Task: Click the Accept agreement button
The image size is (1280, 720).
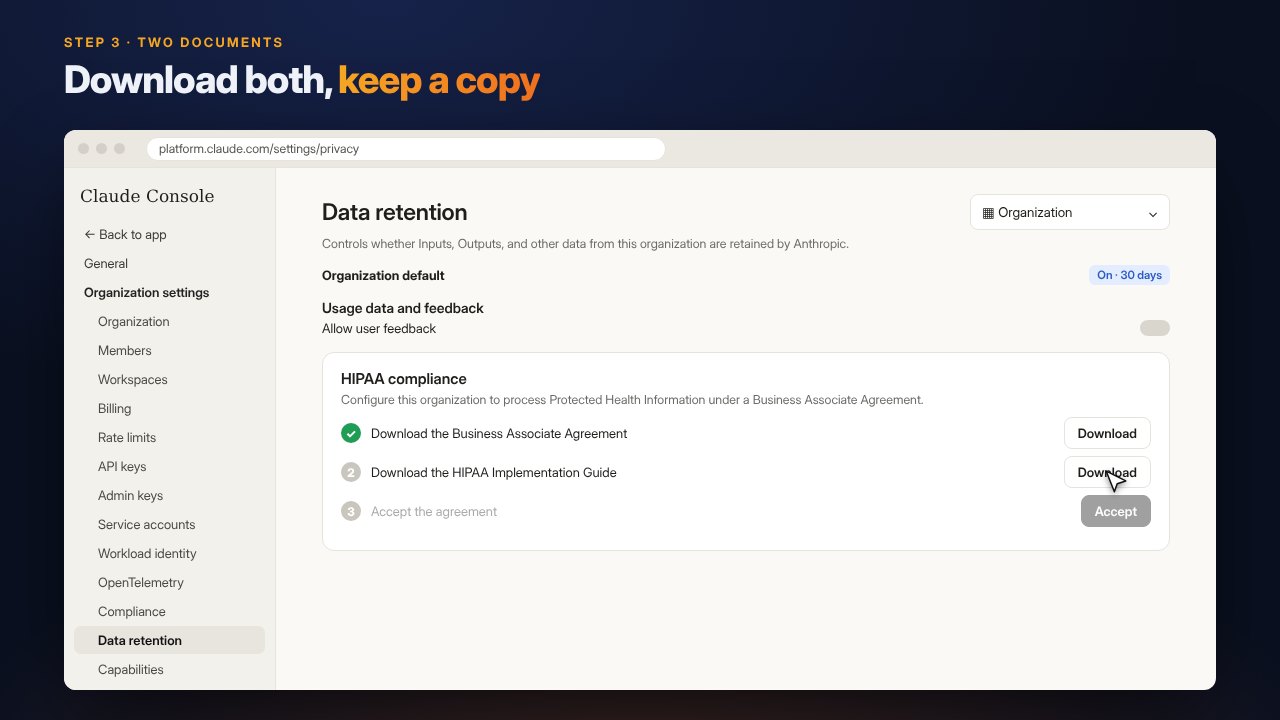Action: pos(1115,511)
